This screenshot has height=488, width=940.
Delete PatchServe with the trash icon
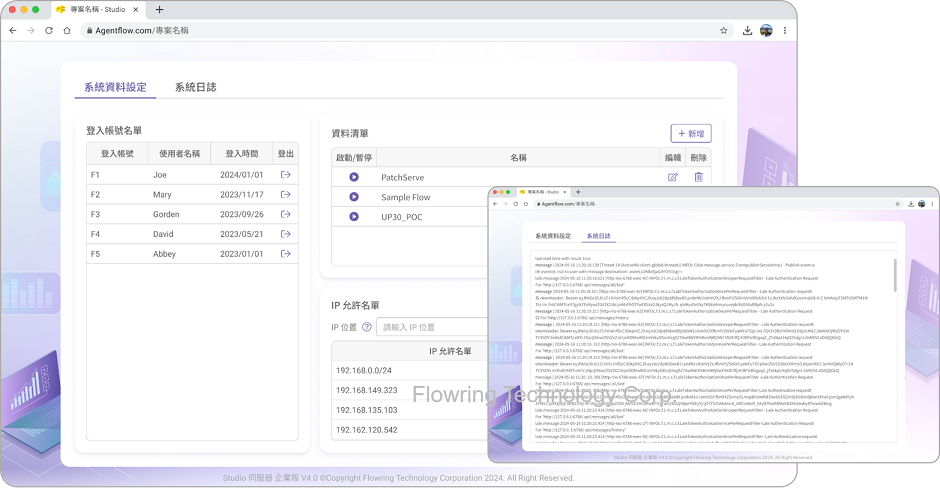coord(698,177)
